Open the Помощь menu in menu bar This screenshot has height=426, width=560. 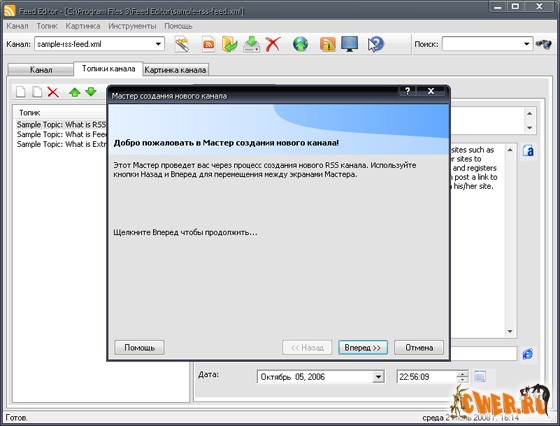[178, 26]
